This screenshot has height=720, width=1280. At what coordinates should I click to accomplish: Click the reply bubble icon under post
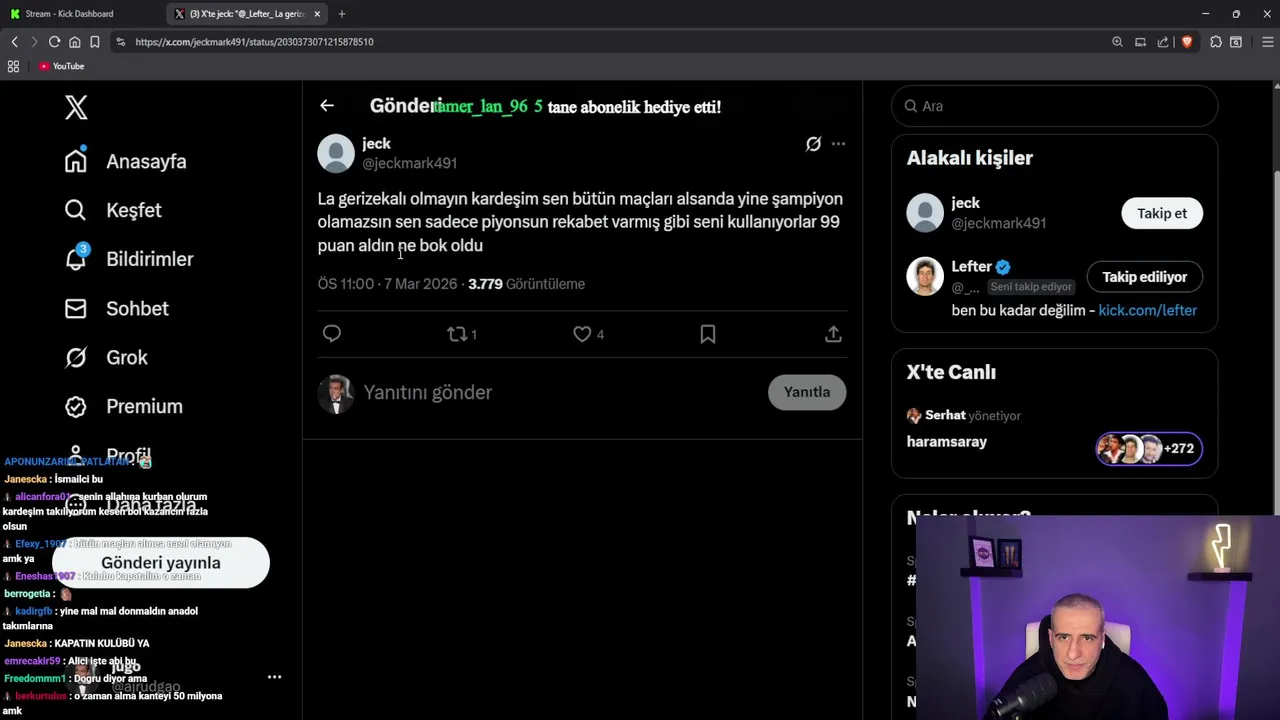click(332, 334)
